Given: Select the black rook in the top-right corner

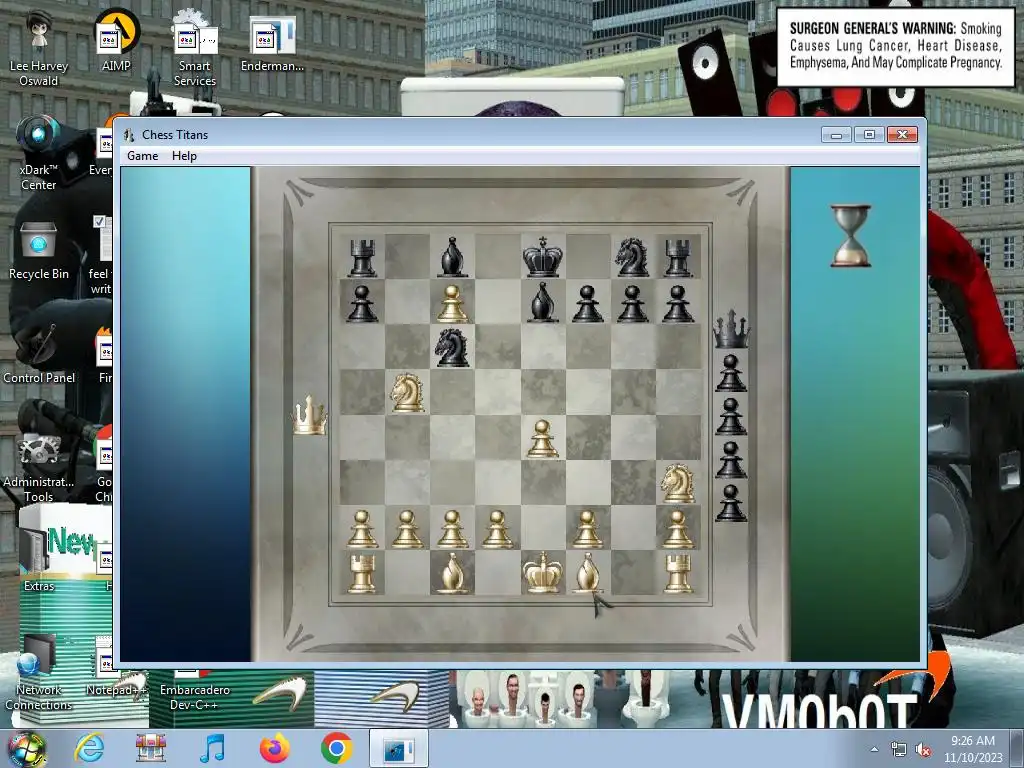Looking at the screenshot, I should [677, 257].
